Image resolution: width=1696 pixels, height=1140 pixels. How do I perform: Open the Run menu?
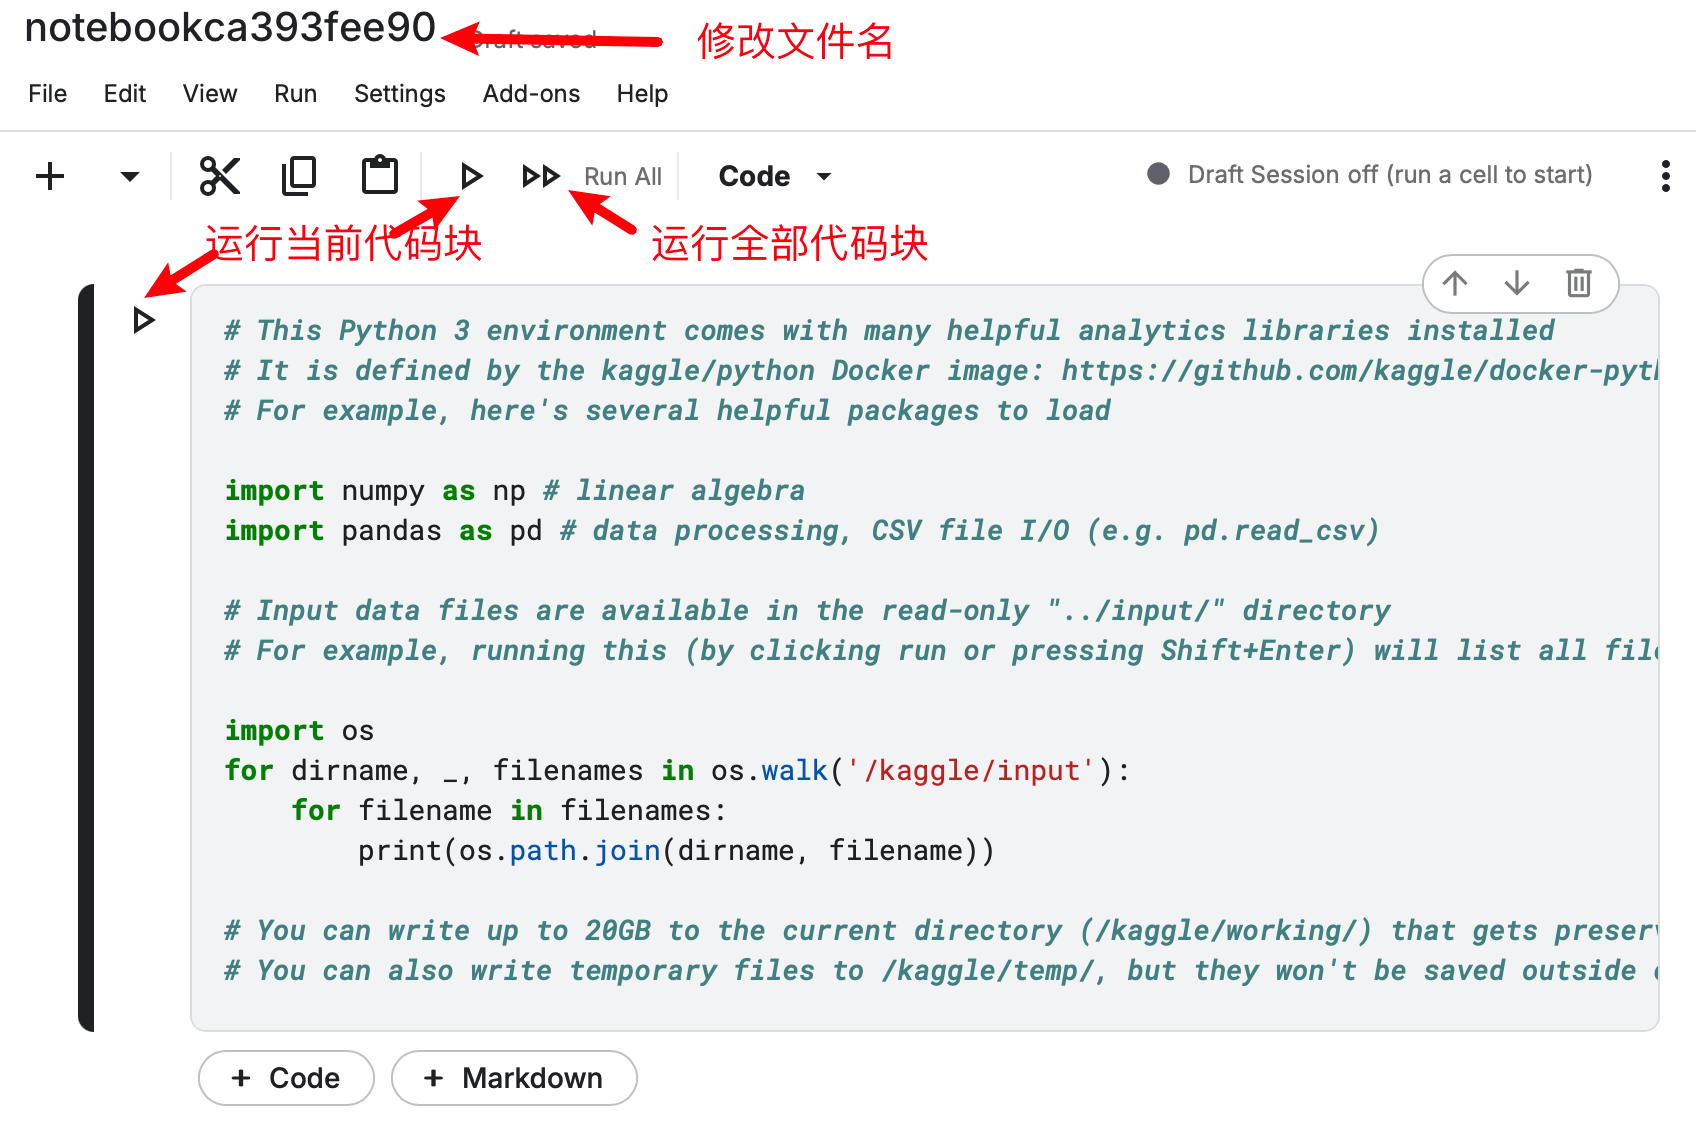pyautogui.click(x=296, y=94)
